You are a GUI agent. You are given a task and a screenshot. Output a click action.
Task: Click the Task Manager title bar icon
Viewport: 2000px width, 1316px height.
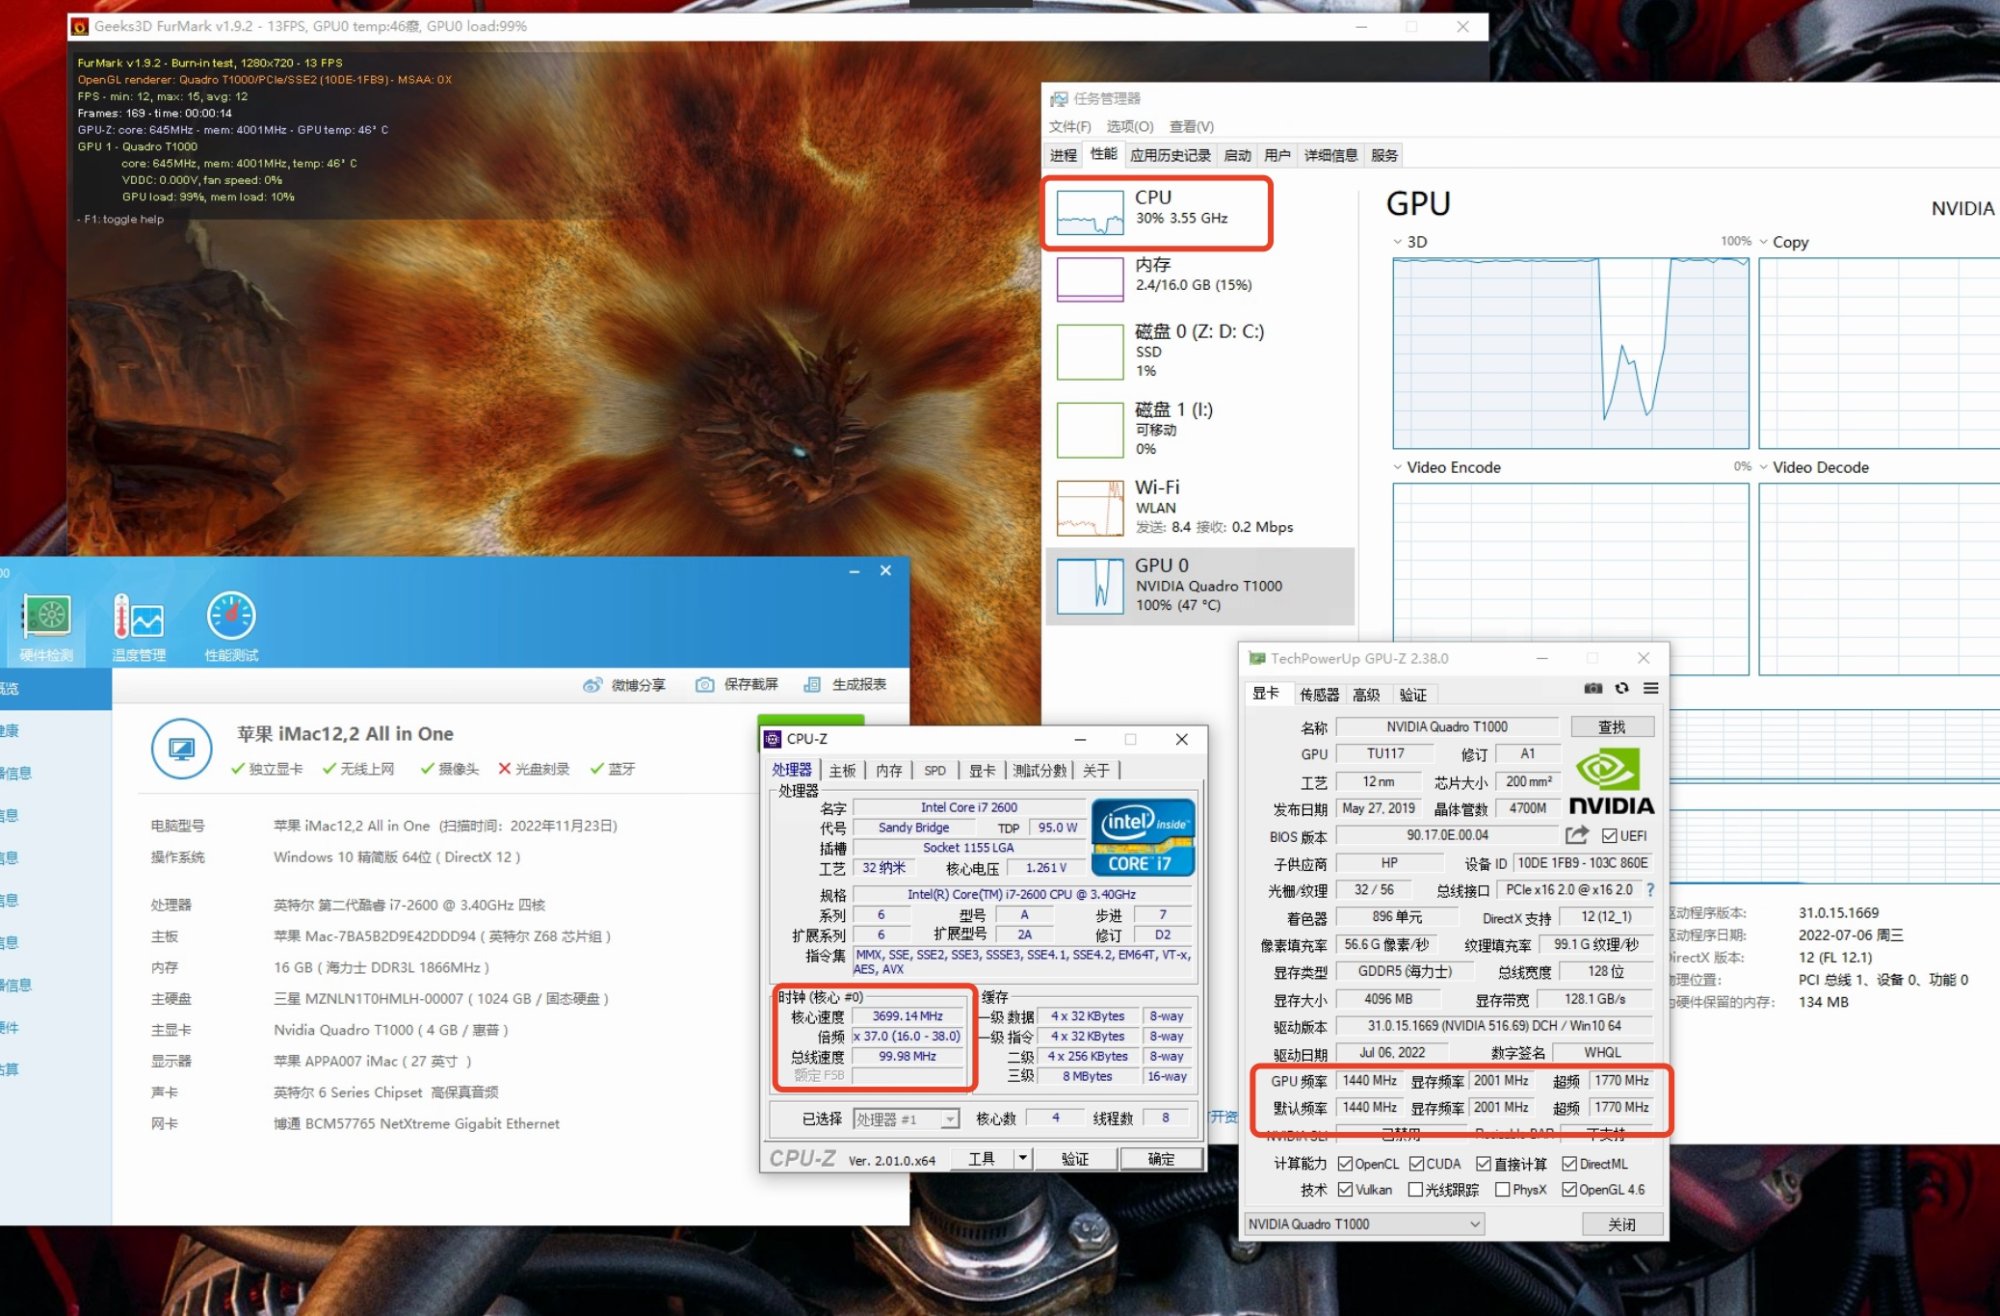[x=1058, y=99]
